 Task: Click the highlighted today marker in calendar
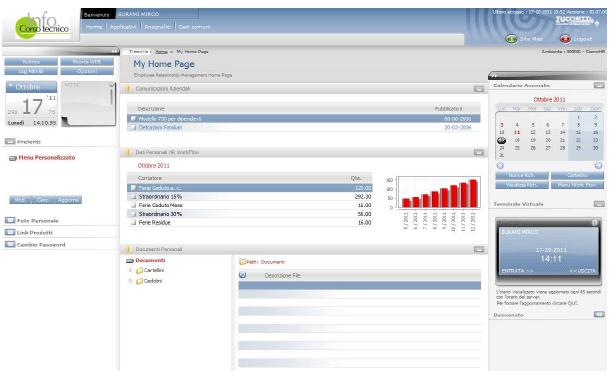[502, 140]
